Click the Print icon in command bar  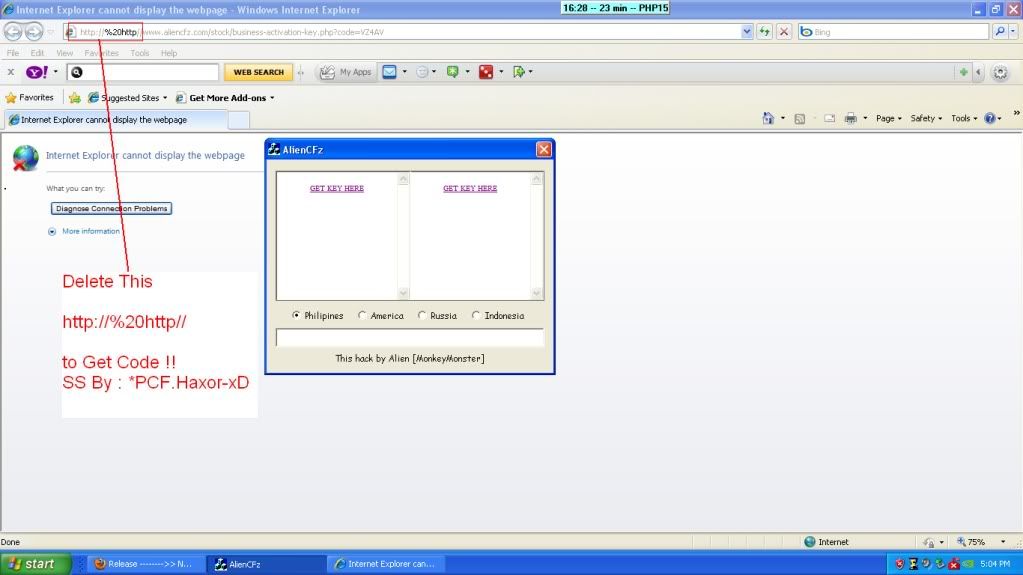(850, 118)
